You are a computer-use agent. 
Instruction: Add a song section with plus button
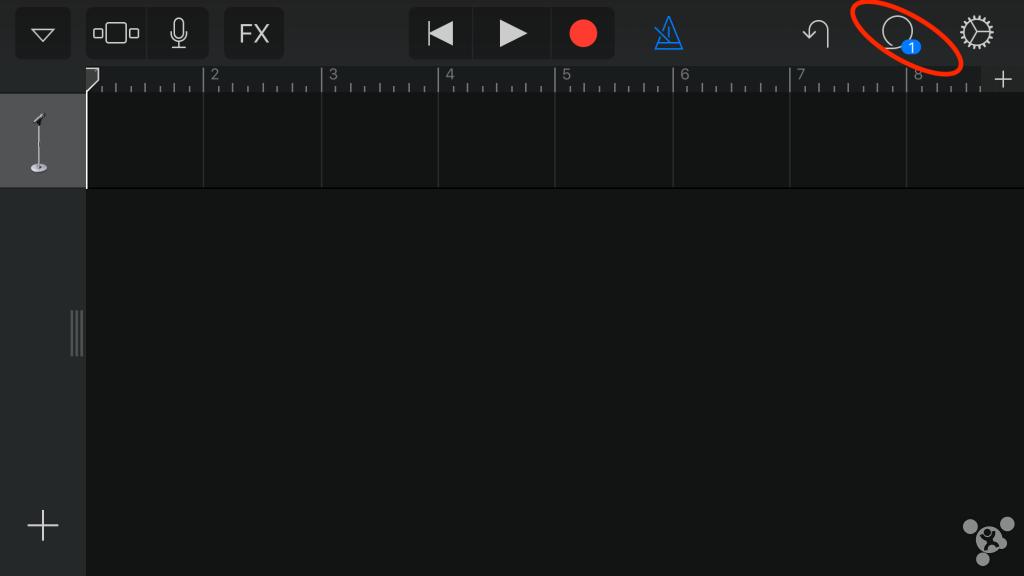coord(1003,79)
